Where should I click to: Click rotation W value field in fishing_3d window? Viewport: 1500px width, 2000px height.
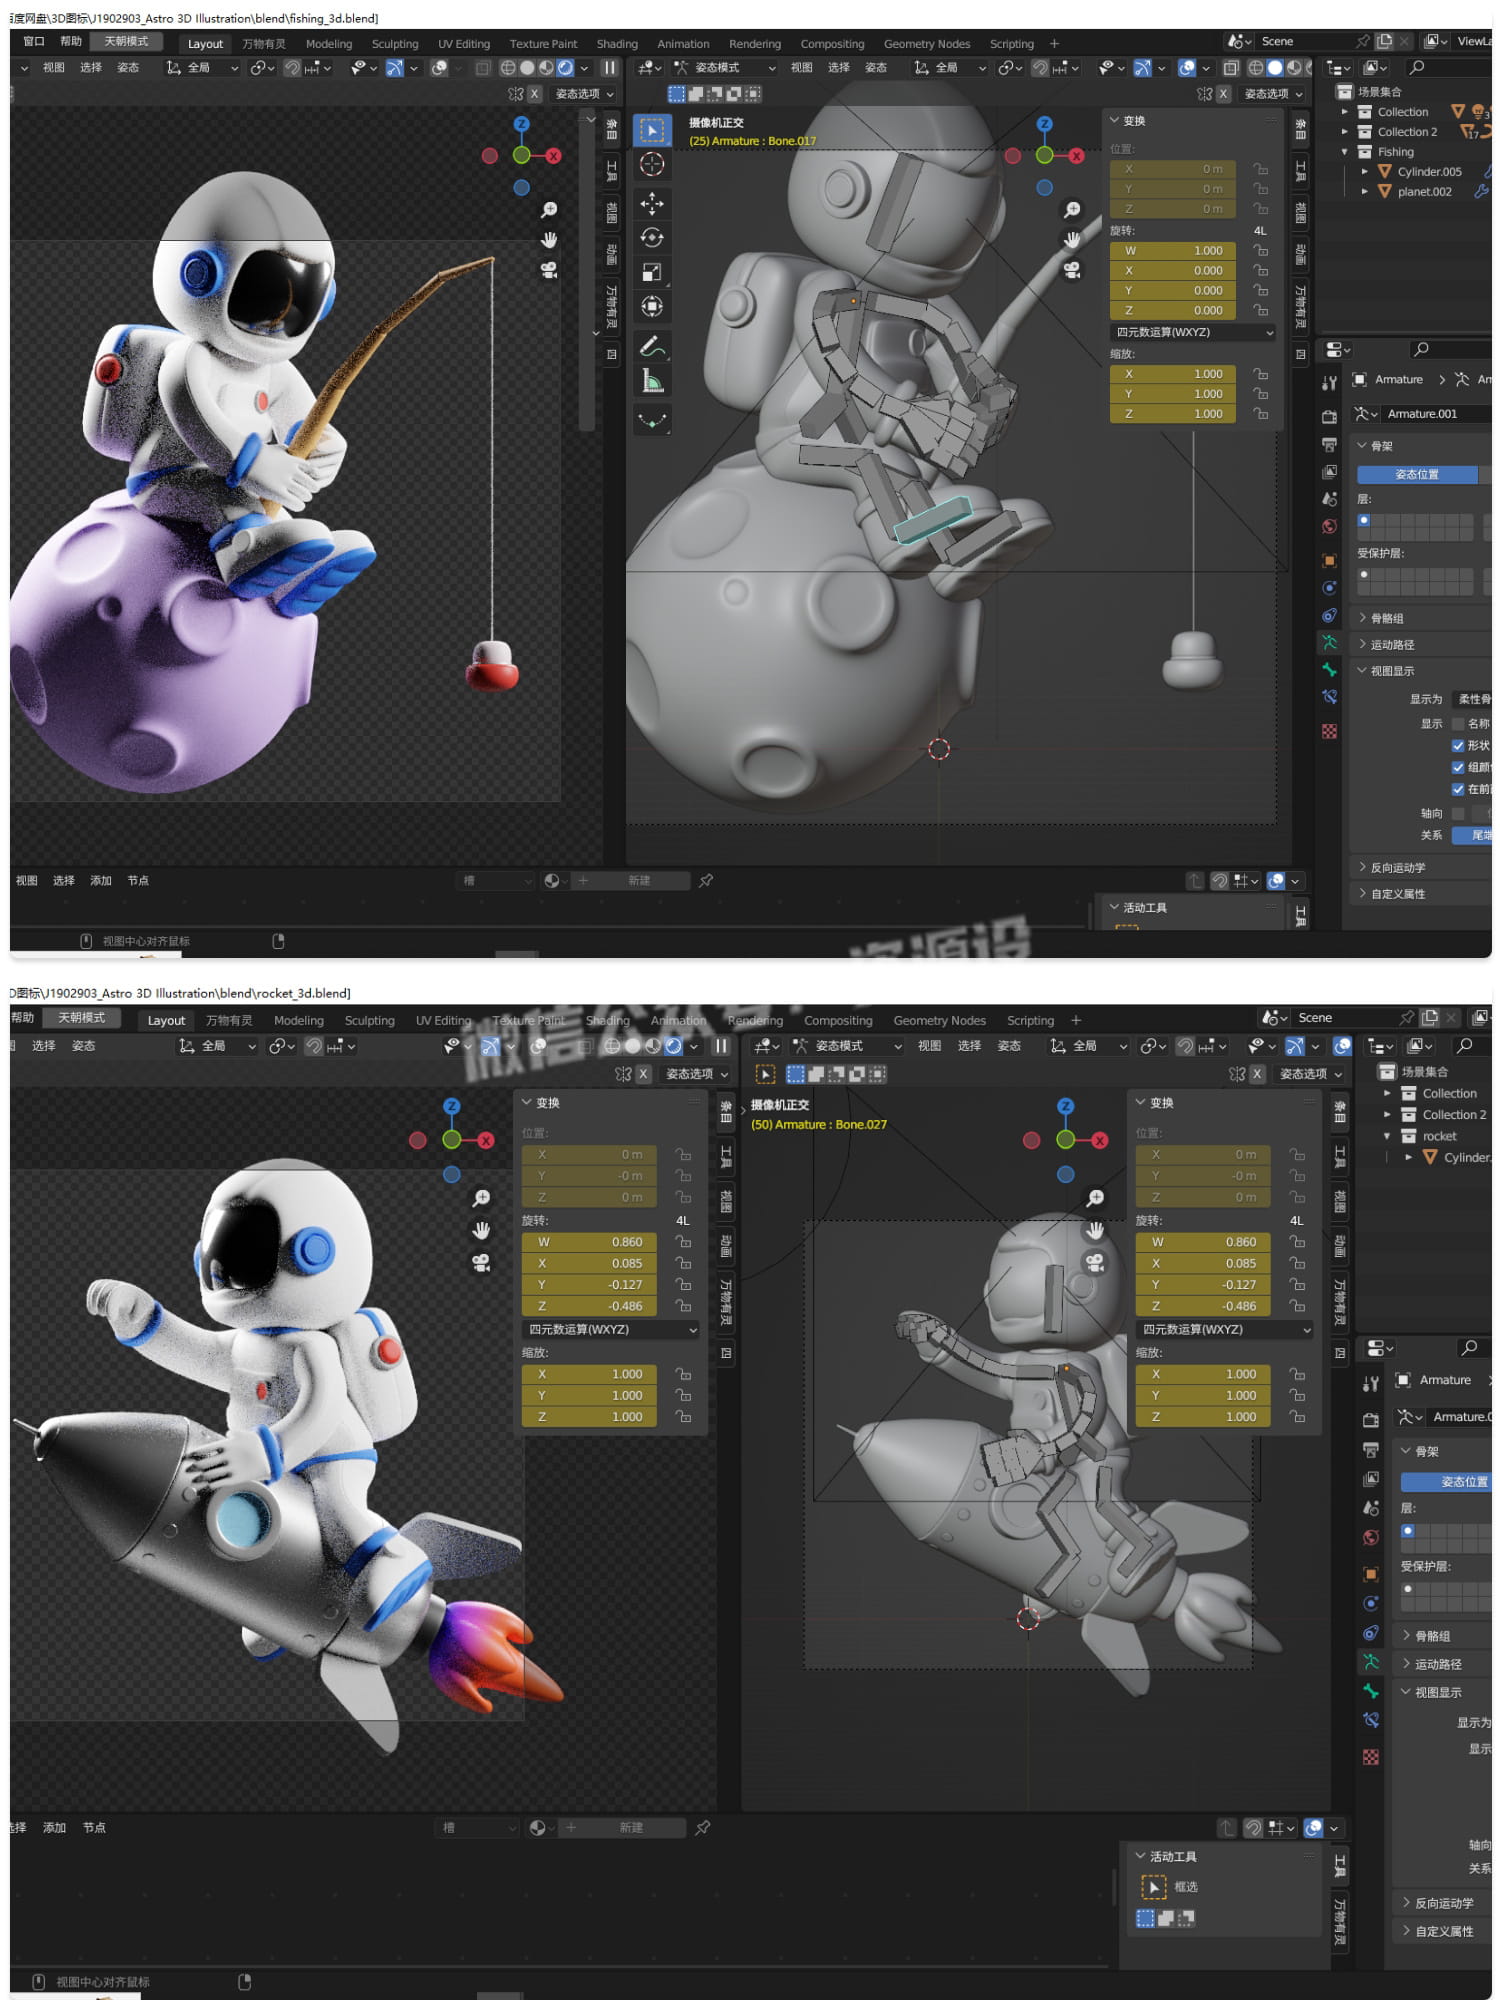pyautogui.click(x=1178, y=251)
